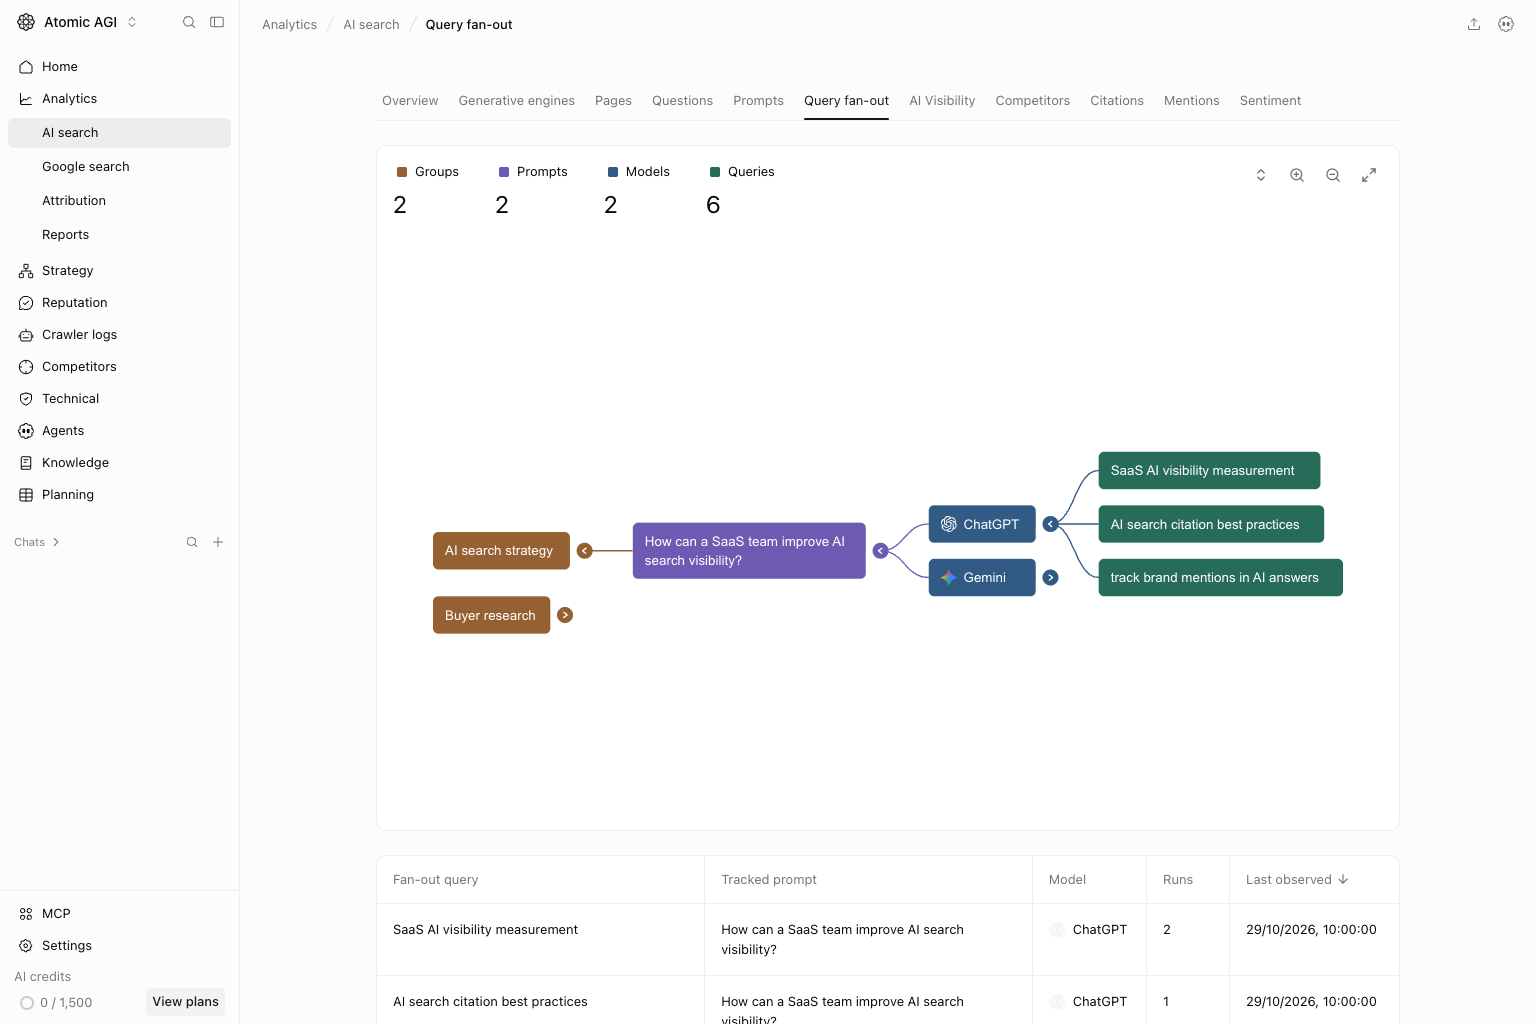Open the Citations tab

[x=1117, y=101]
